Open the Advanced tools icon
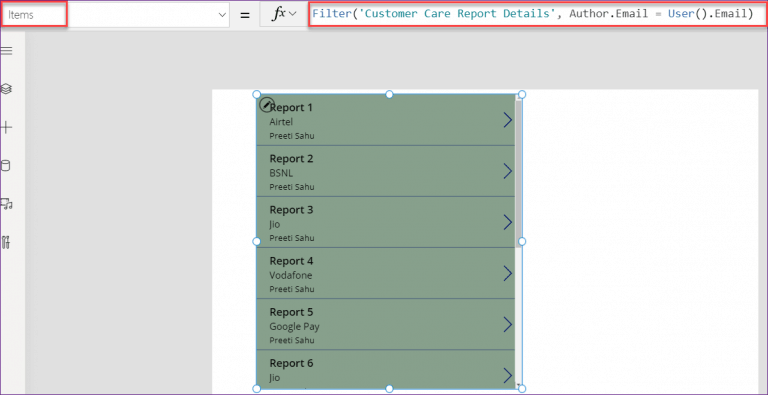768x395 pixels. tap(6, 242)
